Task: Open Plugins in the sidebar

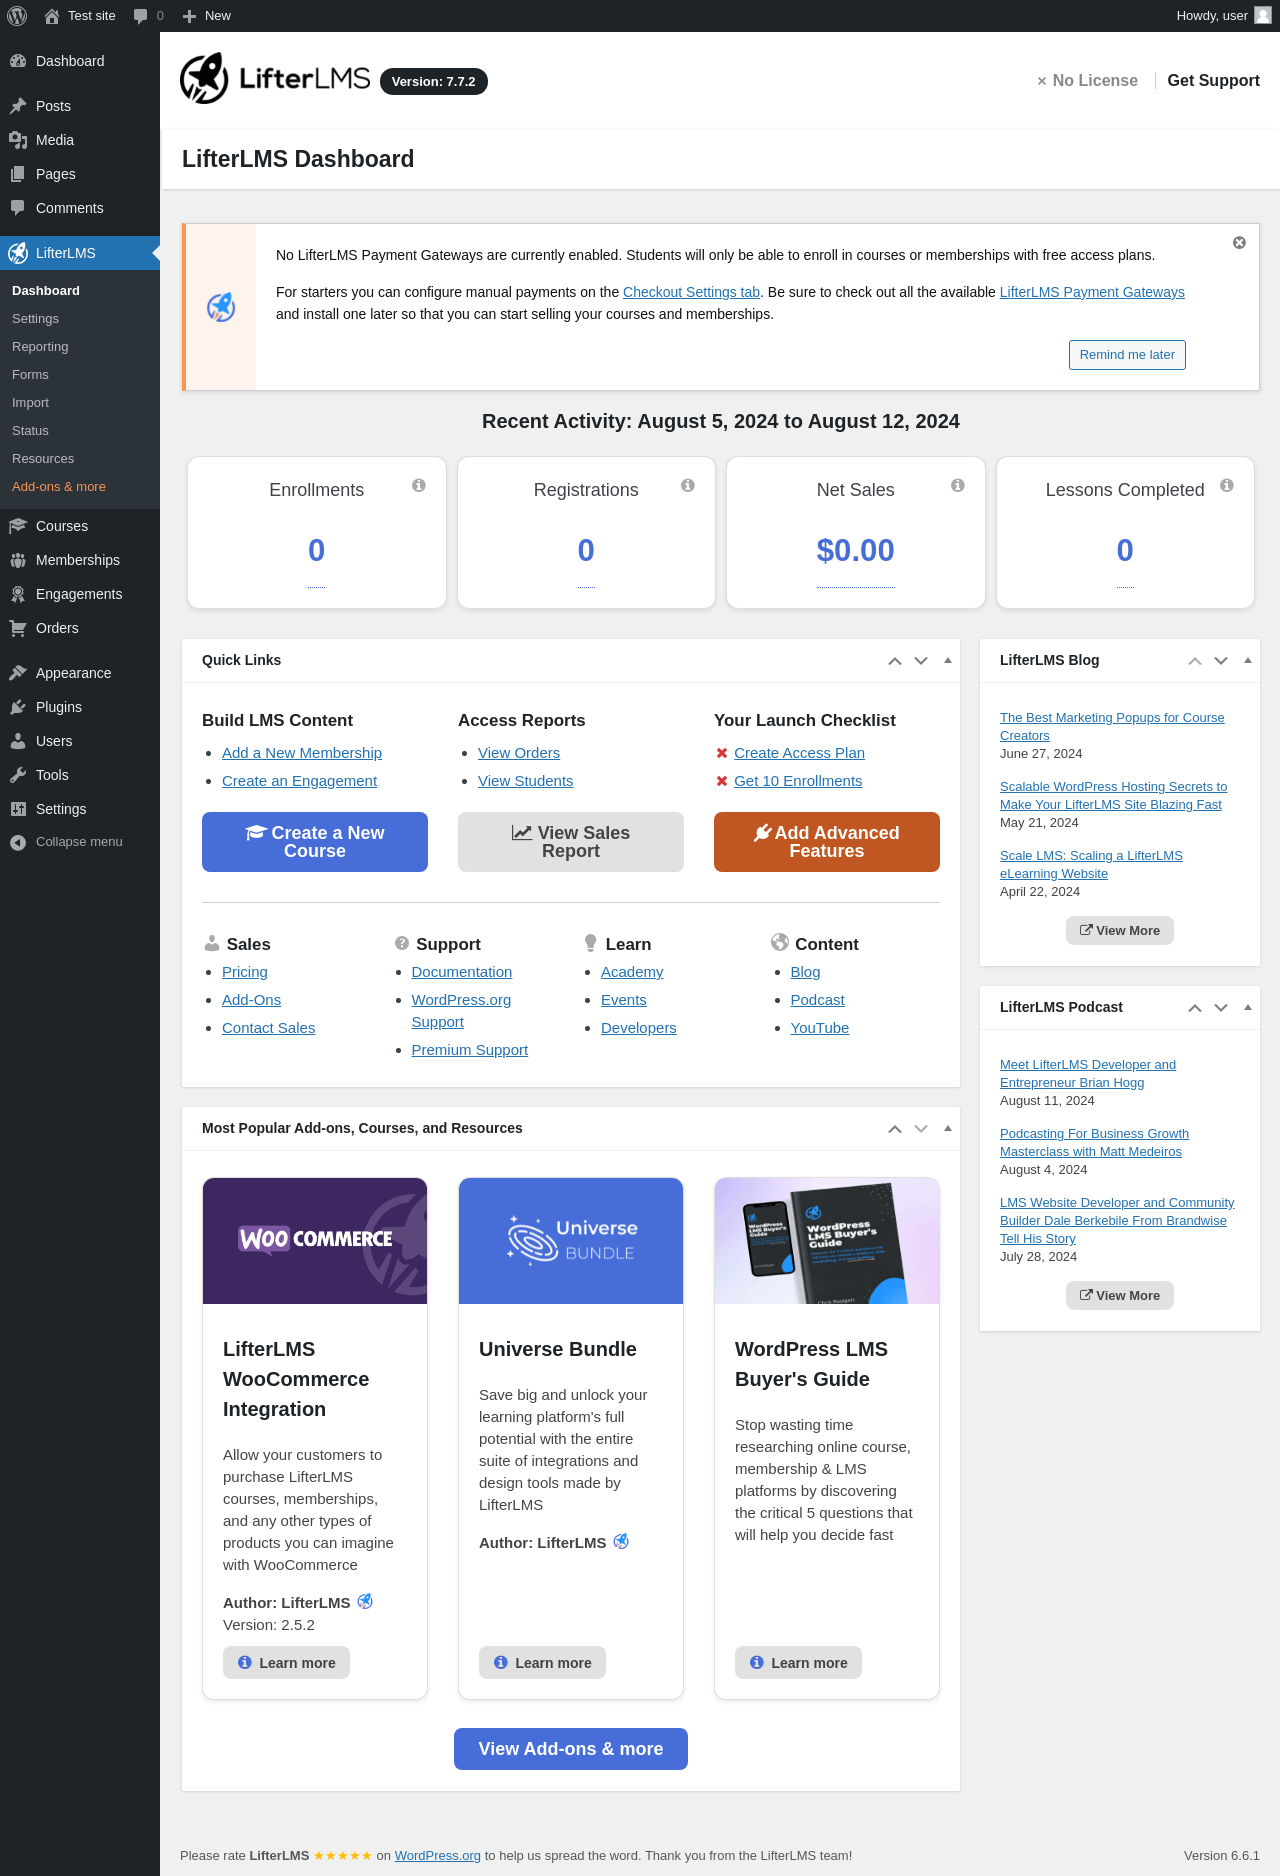Action: pos(80,707)
